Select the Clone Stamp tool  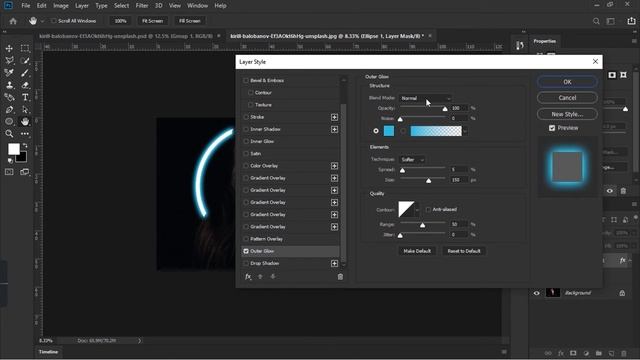(x=9, y=85)
